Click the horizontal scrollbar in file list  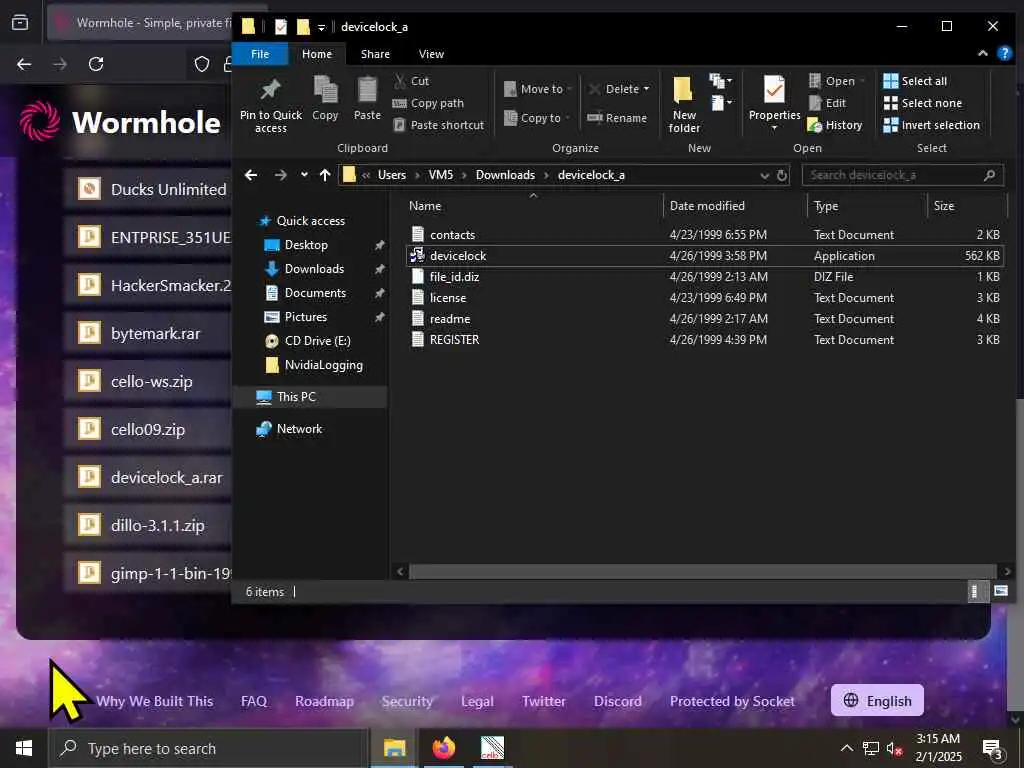tap(703, 571)
